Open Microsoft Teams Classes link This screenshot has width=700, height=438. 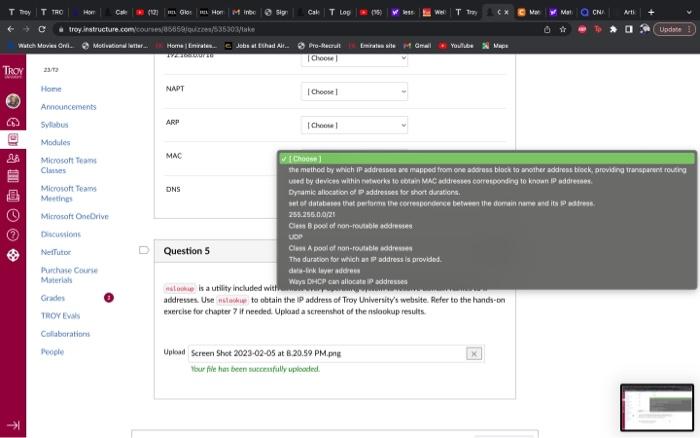(68, 165)
